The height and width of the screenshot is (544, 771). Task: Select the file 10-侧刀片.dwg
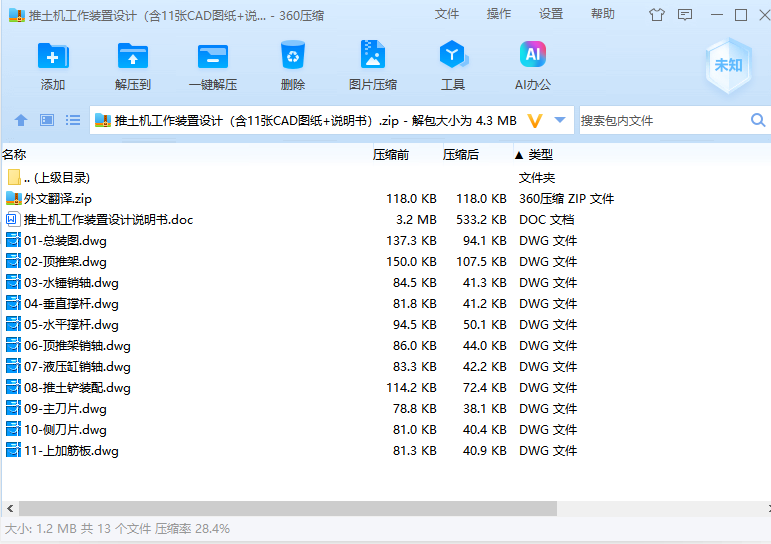pos(65,430)
